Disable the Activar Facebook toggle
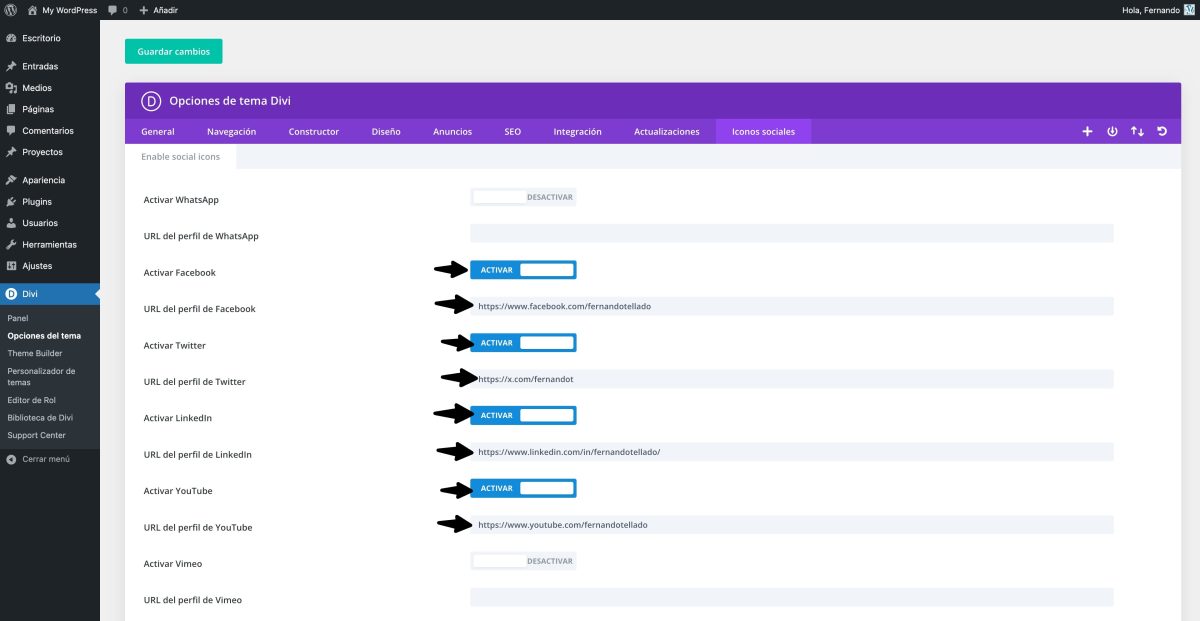This screenshot has width=1200, height=621. (x=522, y=269)
